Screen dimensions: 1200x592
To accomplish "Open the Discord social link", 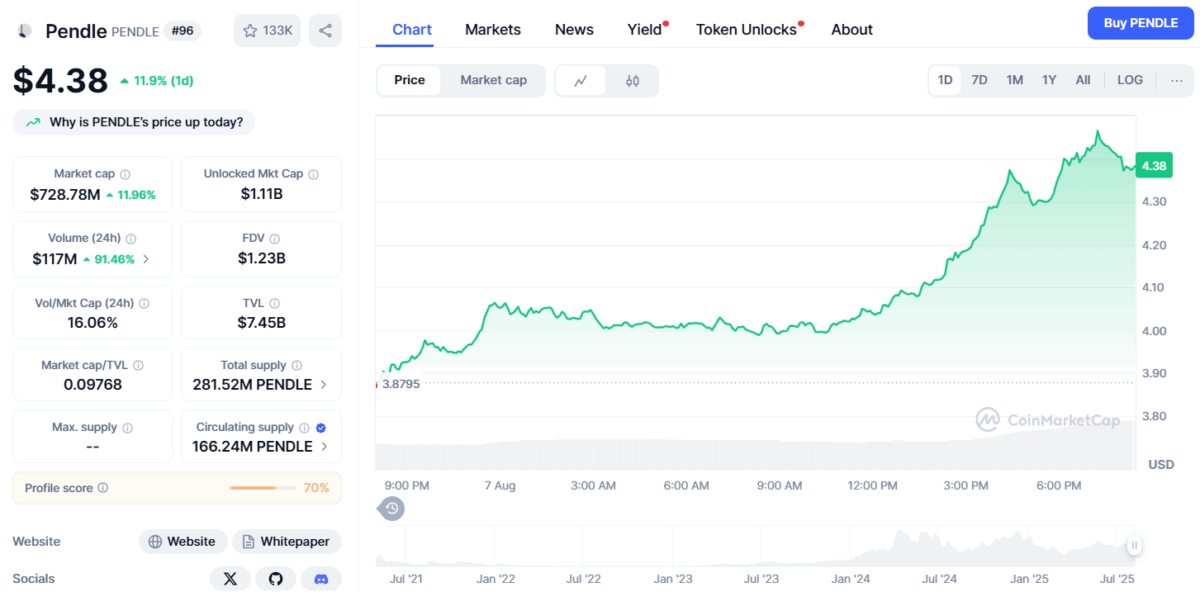I will (321, 579).
